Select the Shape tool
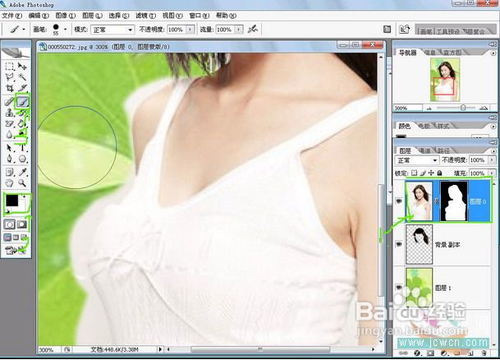This screenshot has width=500, height=360. pos(22,159)
